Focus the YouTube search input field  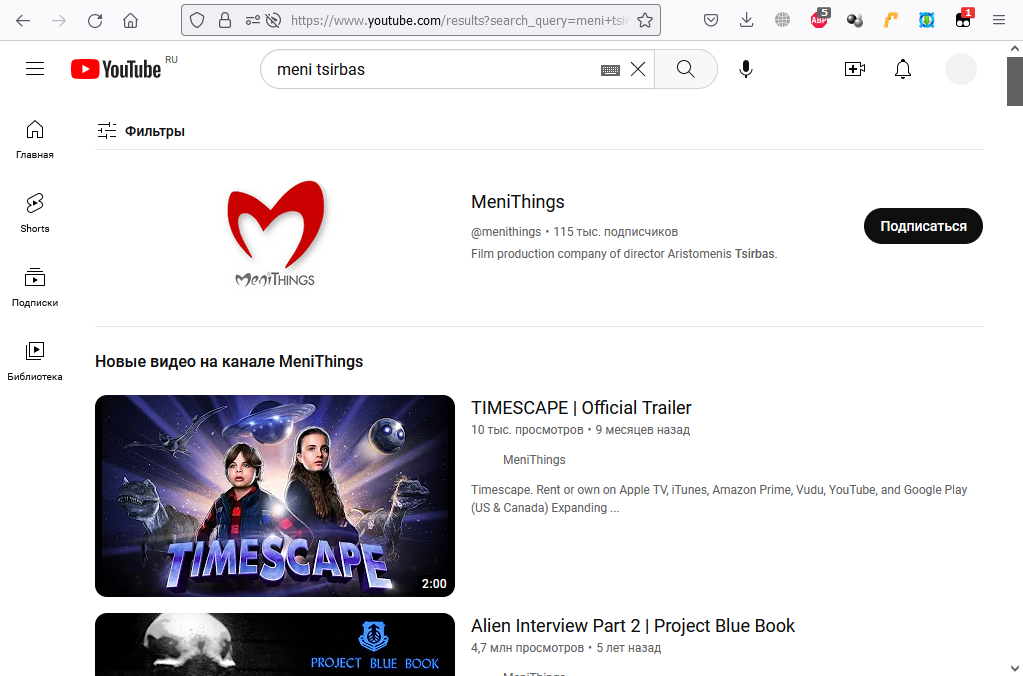click(436, 69)
